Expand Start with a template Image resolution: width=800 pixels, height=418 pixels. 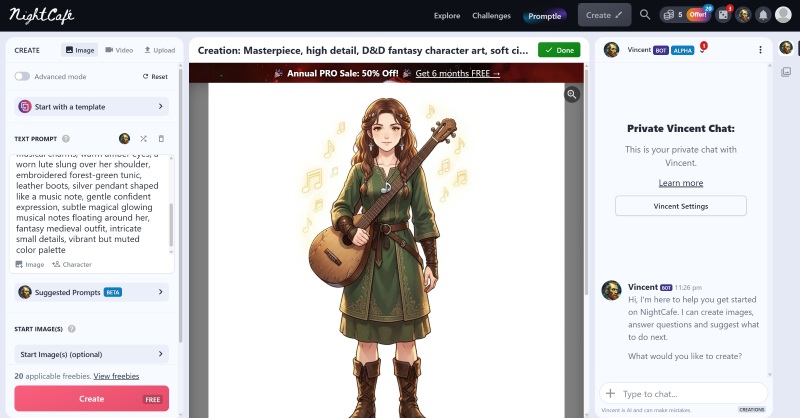(91, 107)
